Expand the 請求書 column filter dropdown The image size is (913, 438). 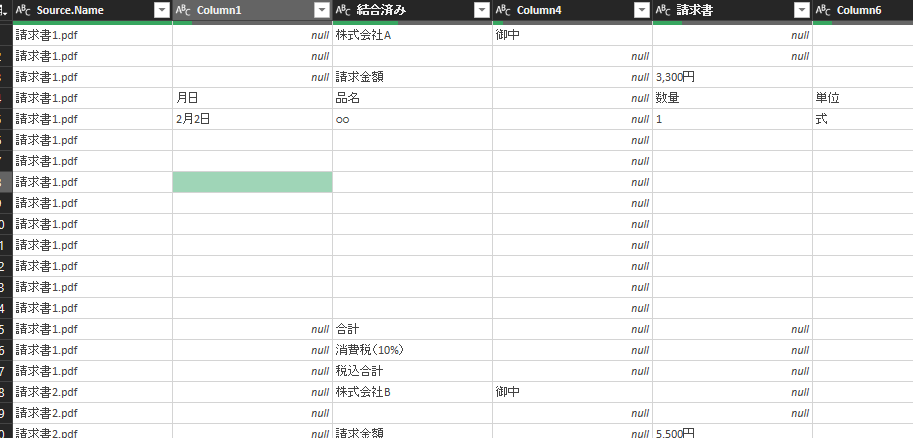[800, 10]
